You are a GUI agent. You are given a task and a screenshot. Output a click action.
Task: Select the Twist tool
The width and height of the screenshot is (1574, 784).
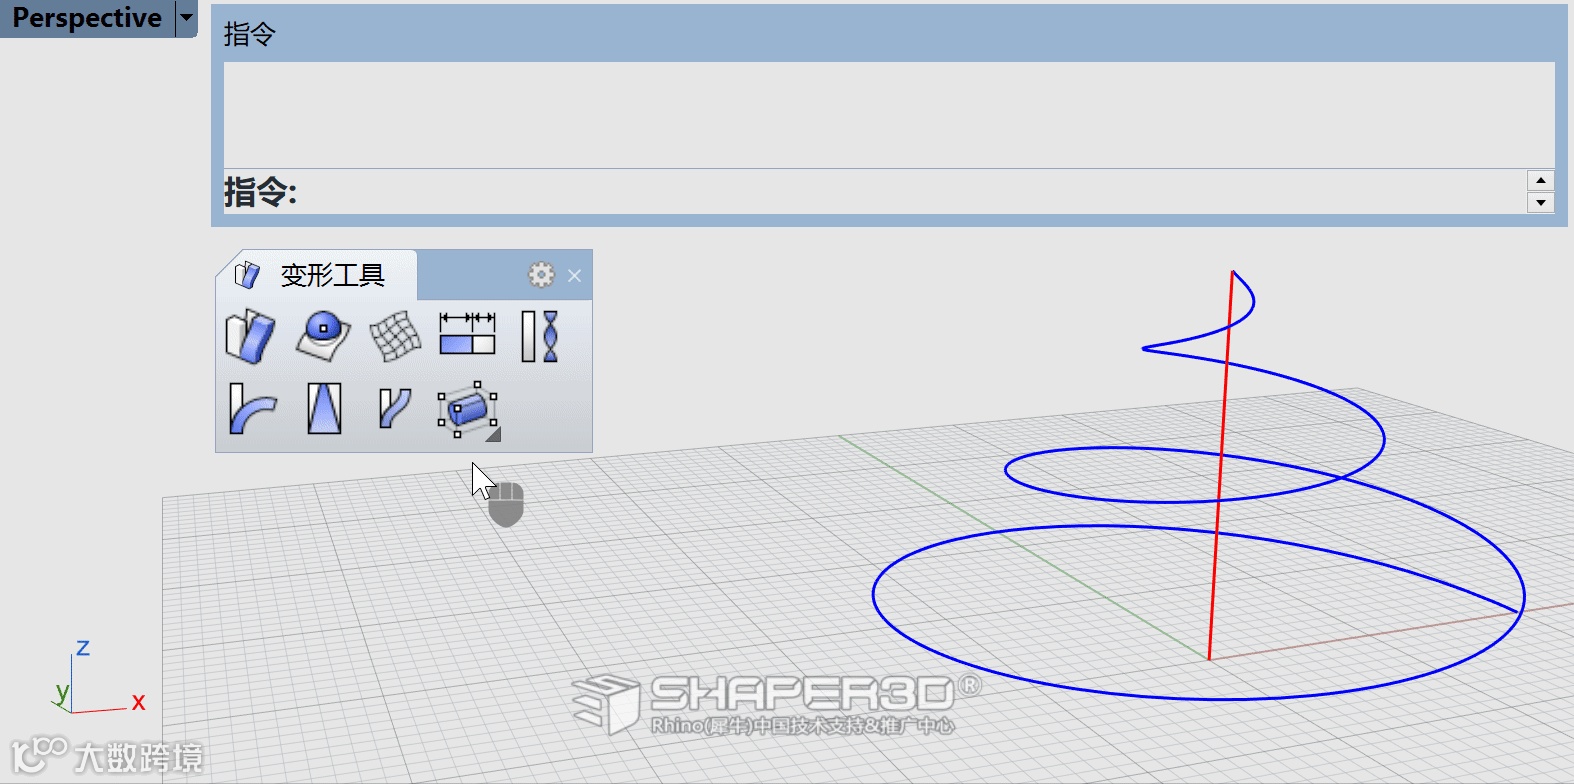[539, 335]
